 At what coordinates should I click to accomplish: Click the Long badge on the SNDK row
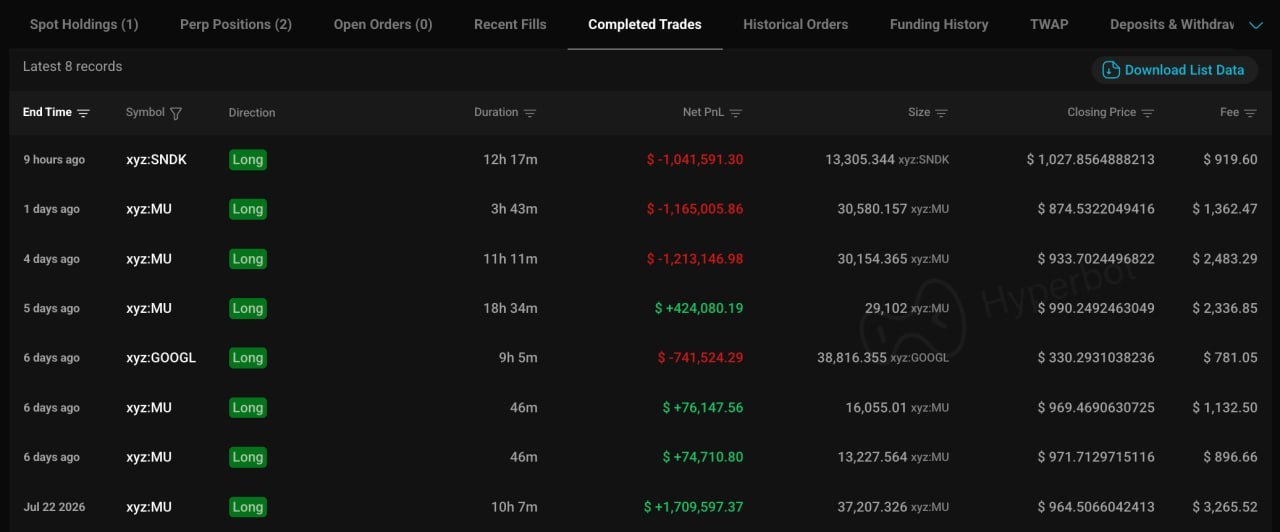tap(247, 160)
